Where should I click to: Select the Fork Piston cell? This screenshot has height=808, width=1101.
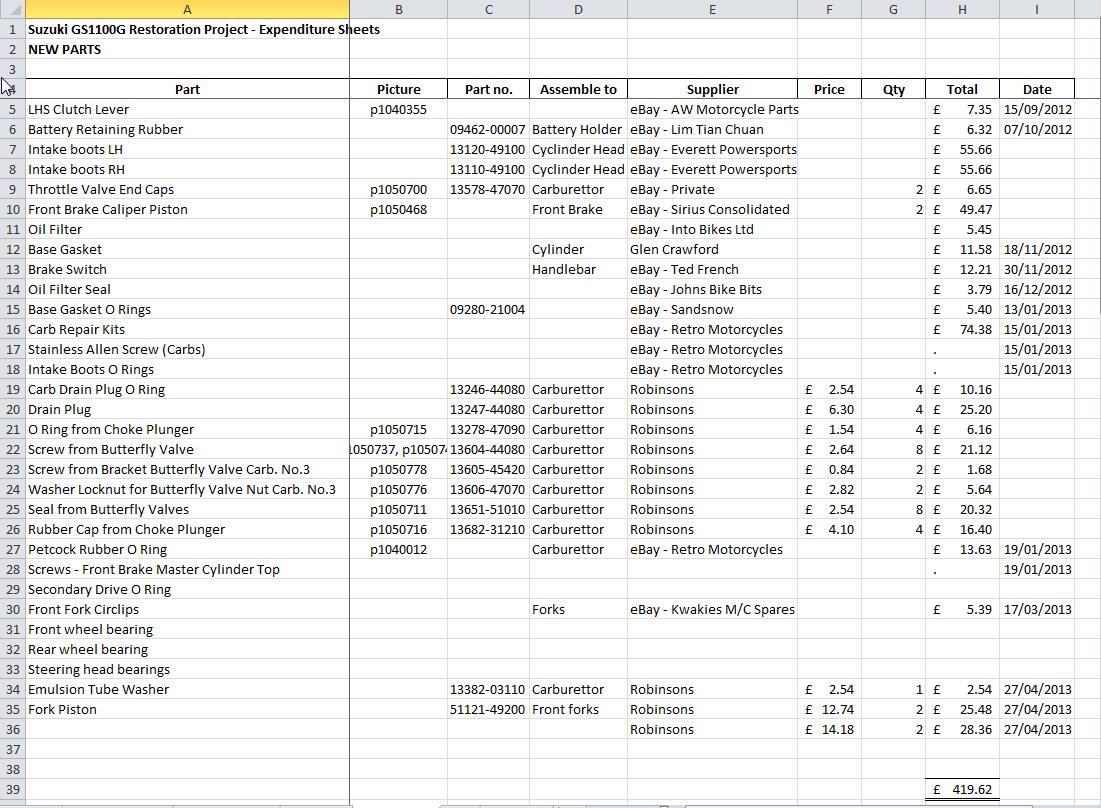[x=187, y=710]
